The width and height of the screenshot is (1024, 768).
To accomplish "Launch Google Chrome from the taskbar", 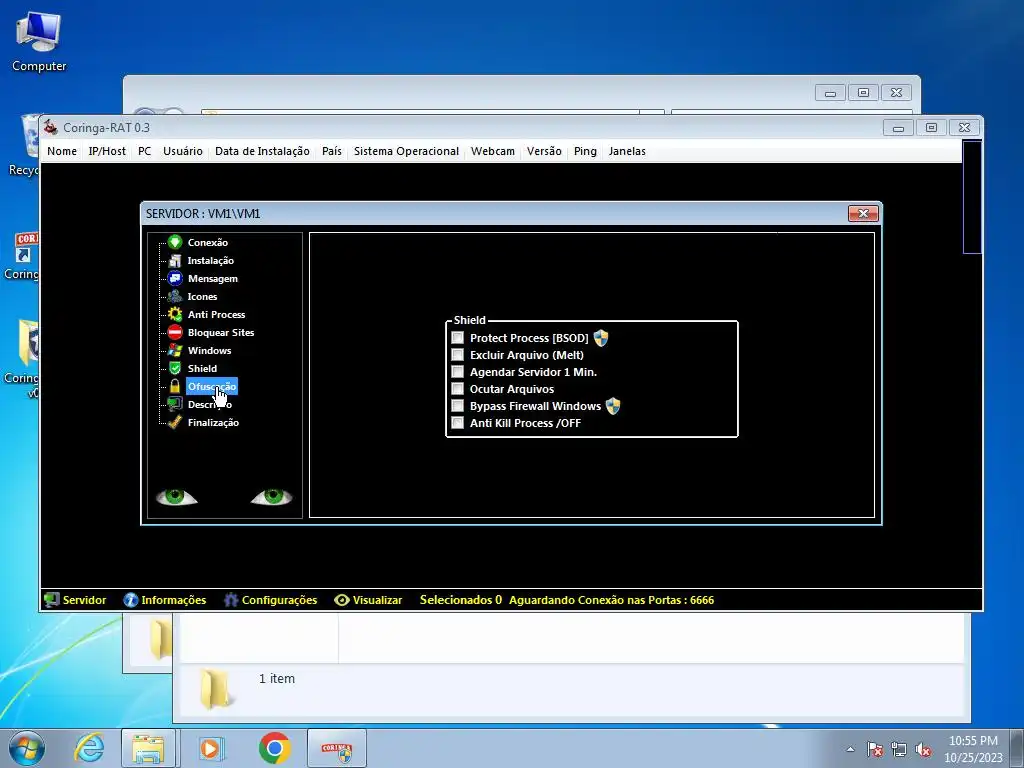I will click(274, 748).
